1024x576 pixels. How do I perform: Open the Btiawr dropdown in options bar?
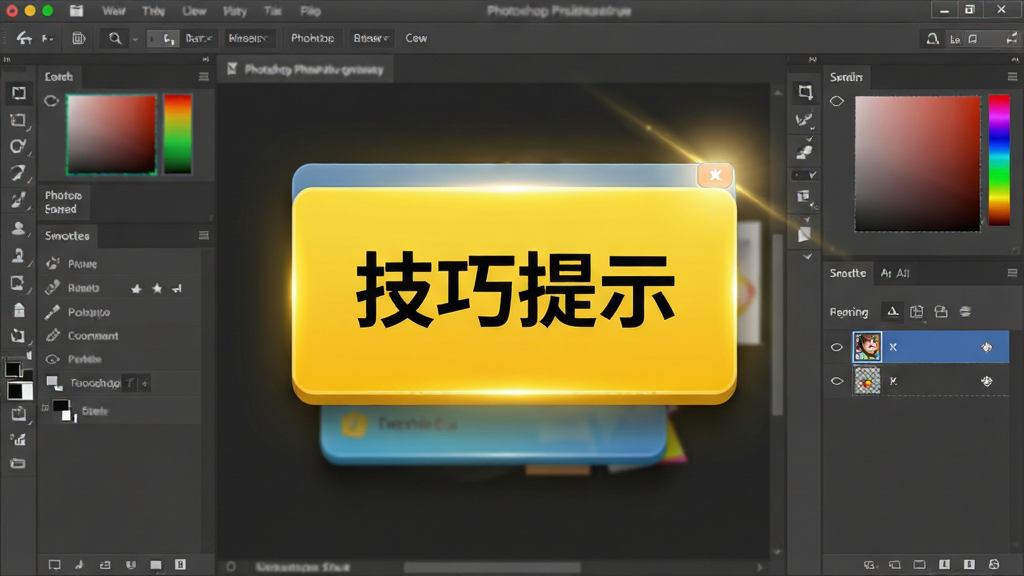tap(370, 39)
